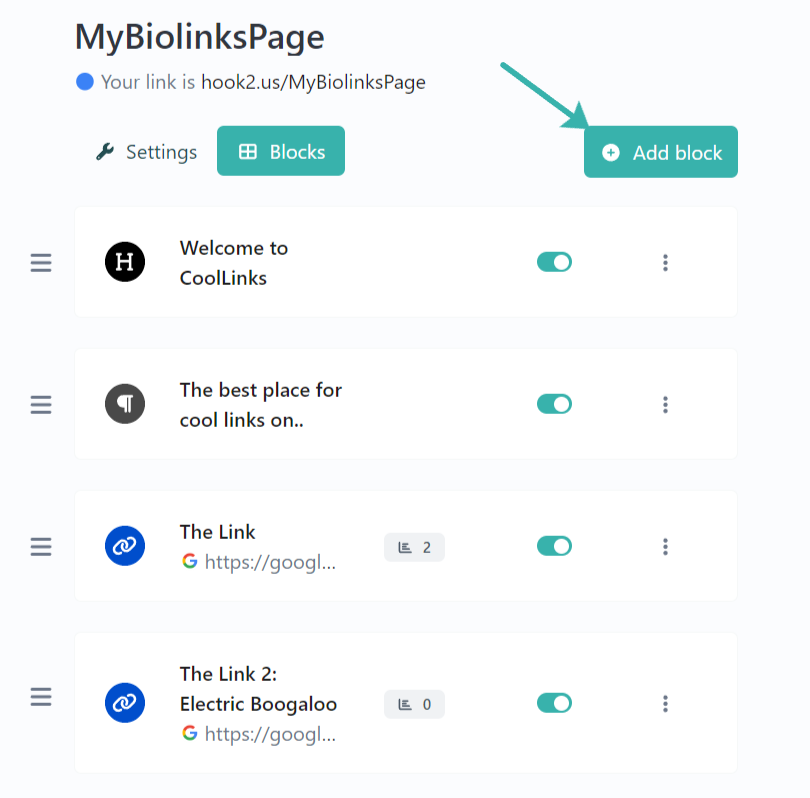Viewport: 810px width, 798px height.
Task: Click drag handle next to The Link
Action: [41, 547]
